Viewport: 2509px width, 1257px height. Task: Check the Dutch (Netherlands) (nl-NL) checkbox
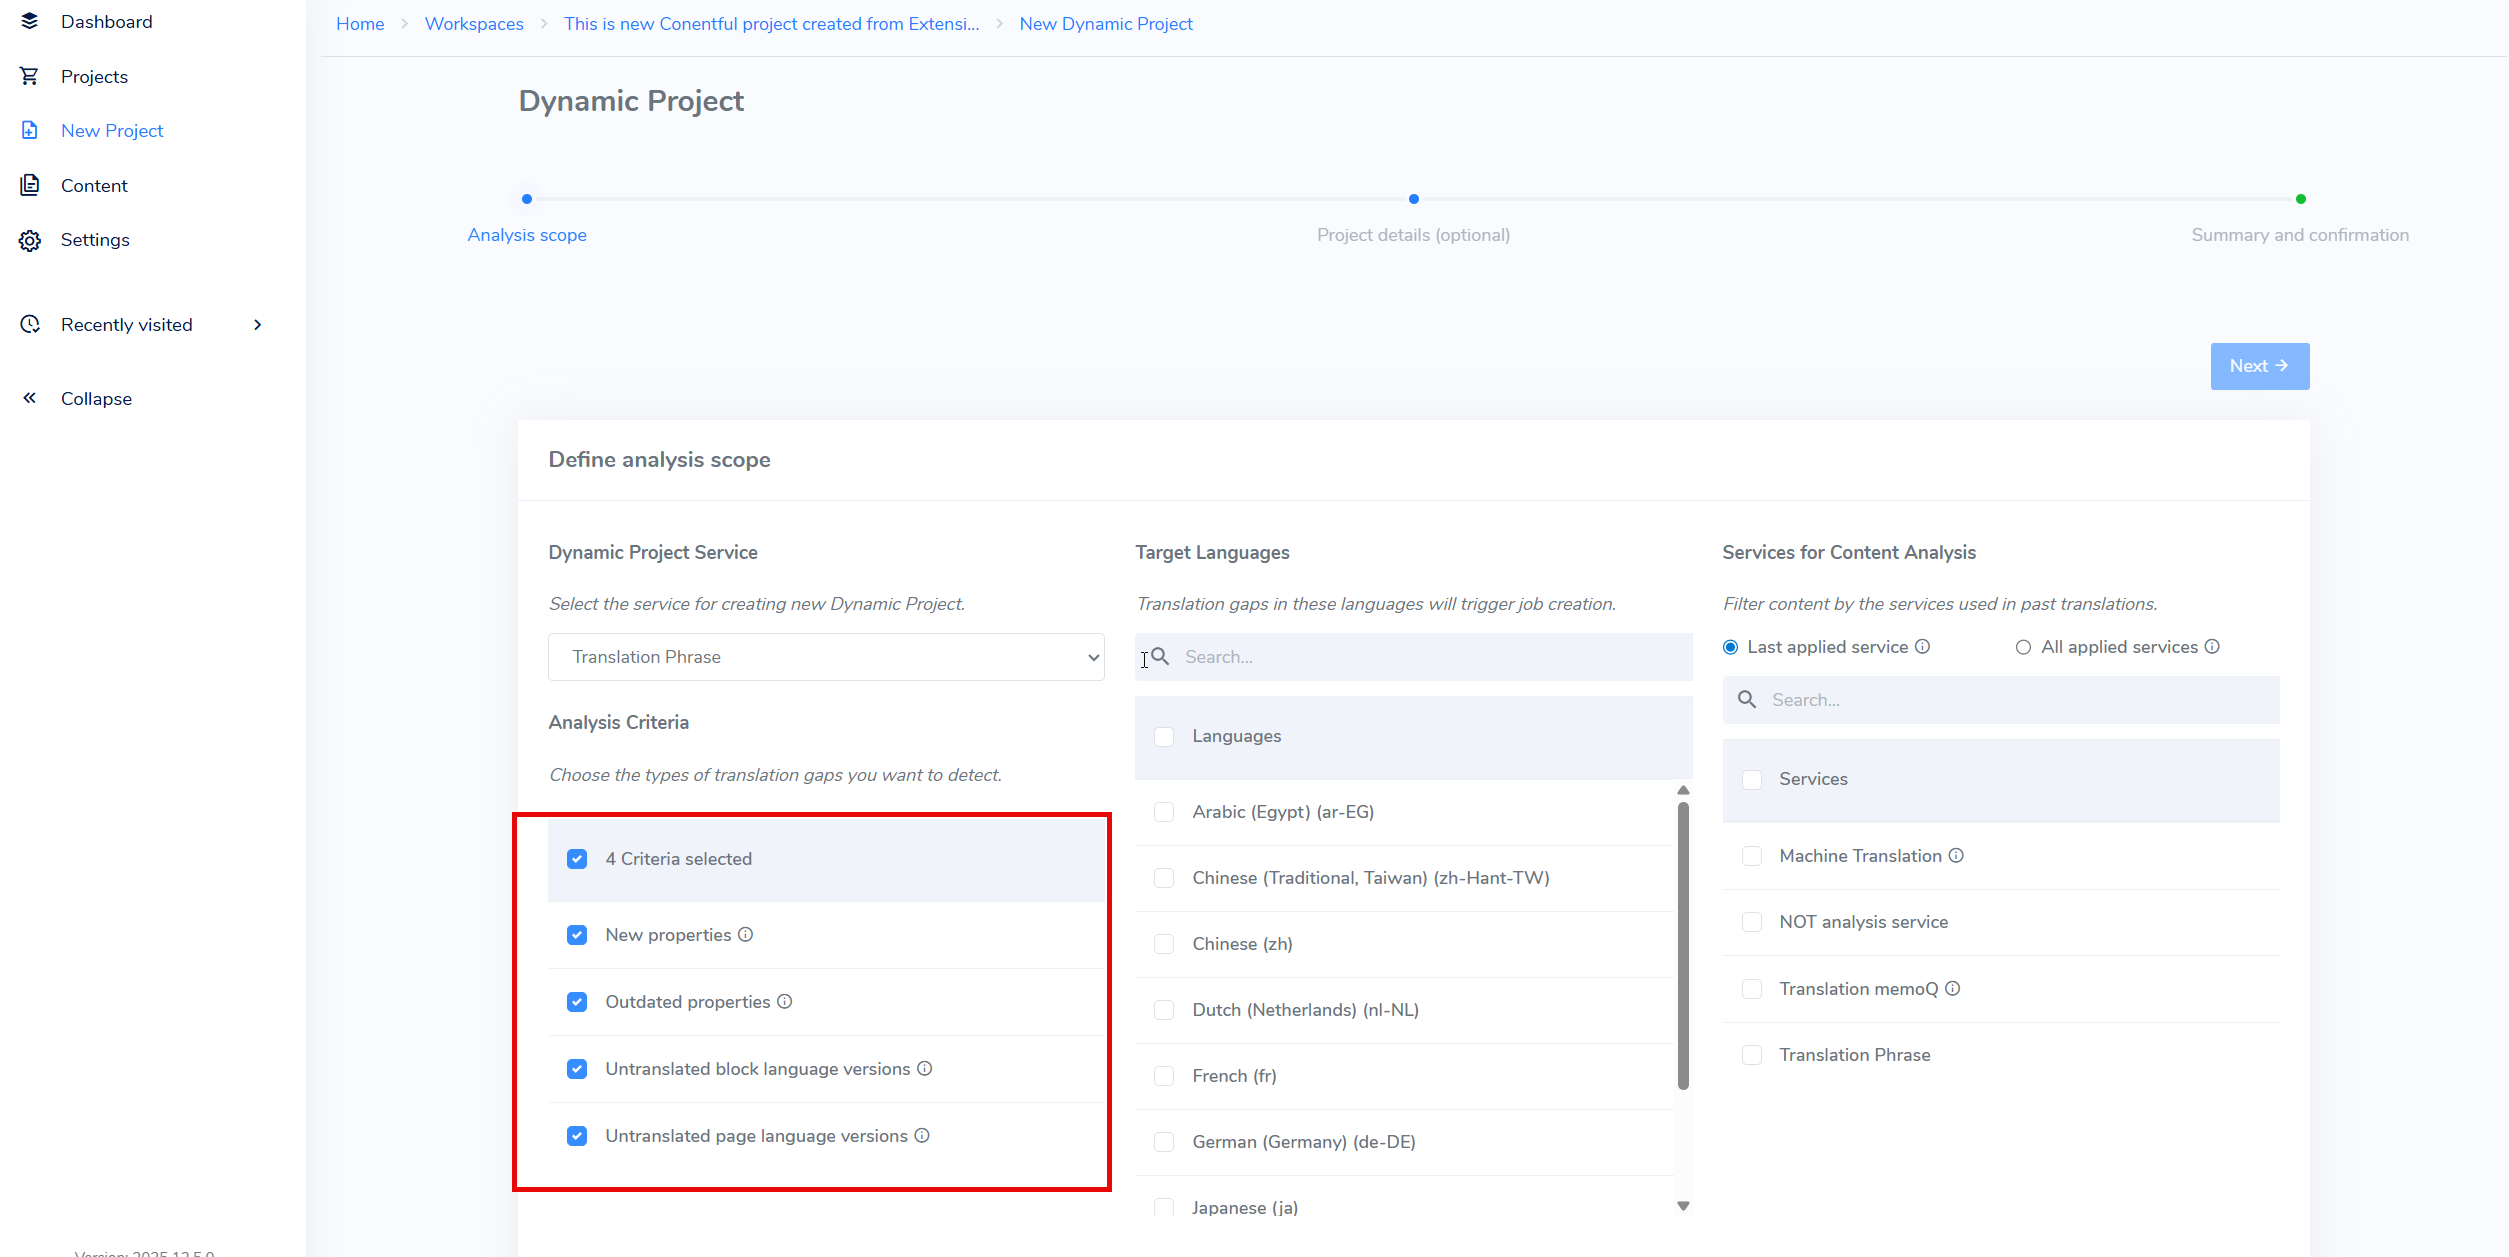click(x=1164, y=1010)
